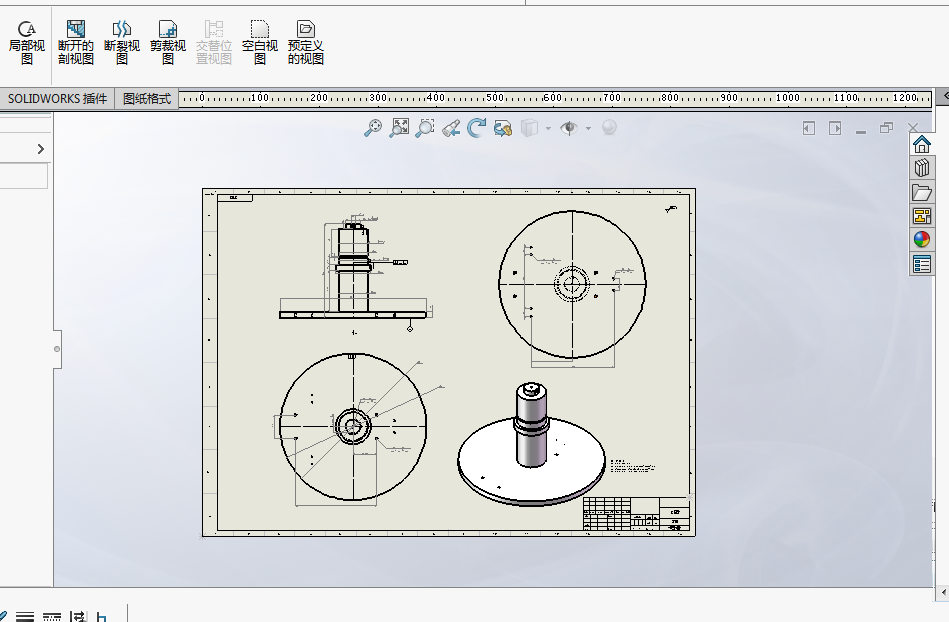Expand the hide/show items dropdown arrow
Screen dimensions: 949x622
click(588, 128)
